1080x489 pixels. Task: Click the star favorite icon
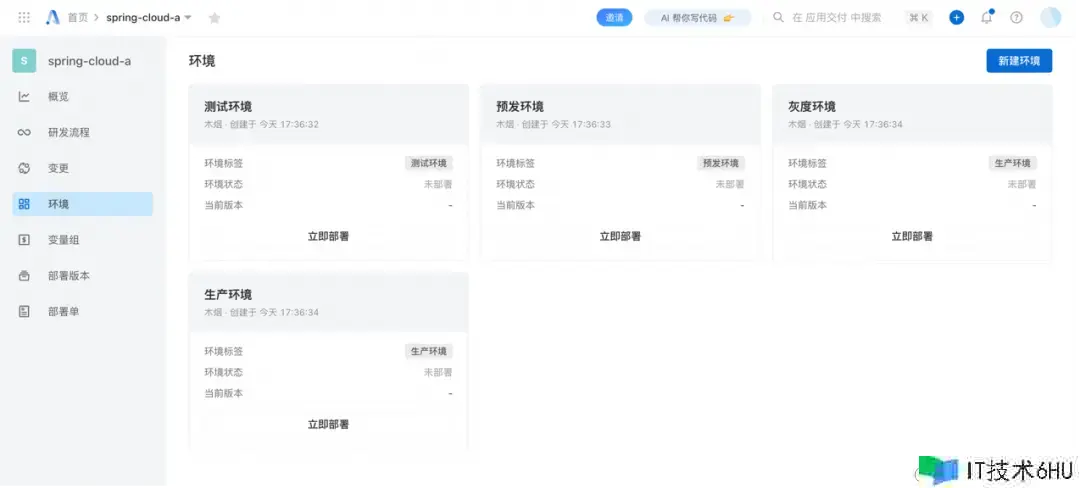pyautogui.click(x=214, y=18)
